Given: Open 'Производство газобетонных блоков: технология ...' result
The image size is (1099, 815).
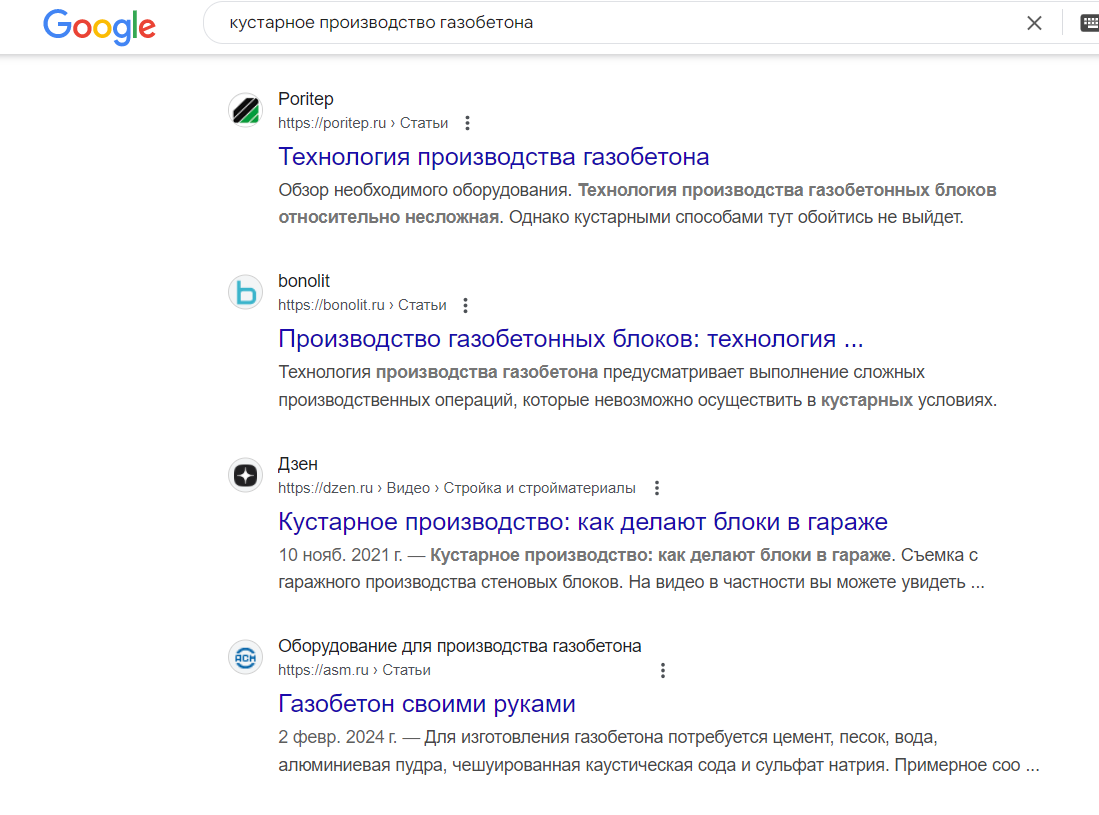Looking at the screenshot, I should click(x=571, y=339).
